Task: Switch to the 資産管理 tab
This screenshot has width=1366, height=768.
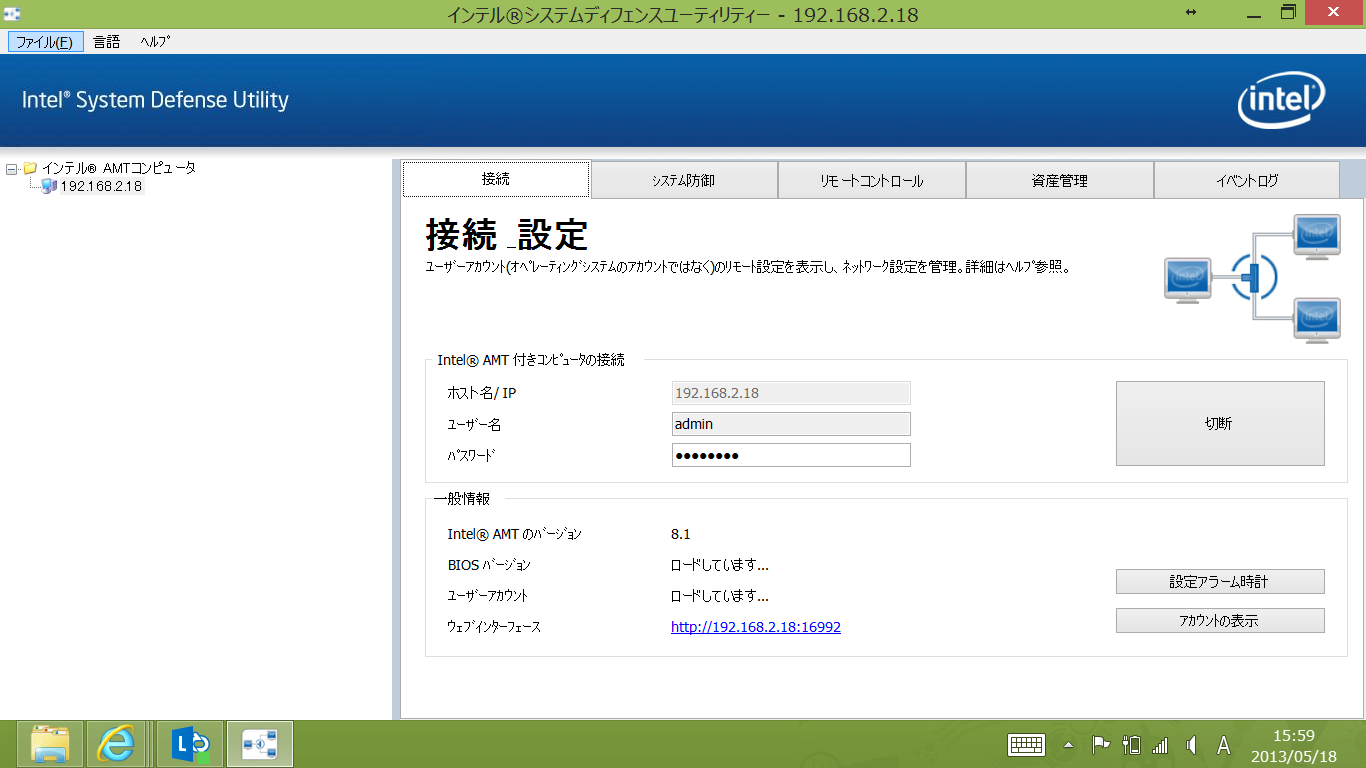Action: click(x=1059, y=181)
